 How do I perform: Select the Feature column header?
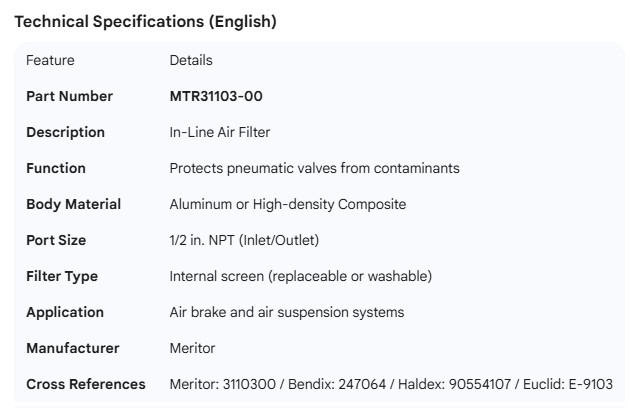[50, 60]
